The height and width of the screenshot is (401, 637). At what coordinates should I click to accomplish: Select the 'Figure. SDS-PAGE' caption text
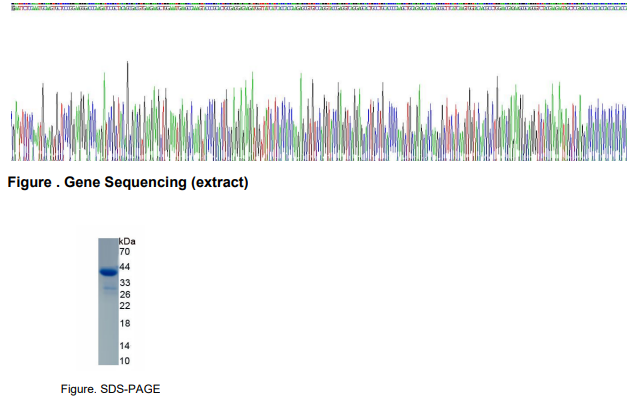(x=110, y=388)
